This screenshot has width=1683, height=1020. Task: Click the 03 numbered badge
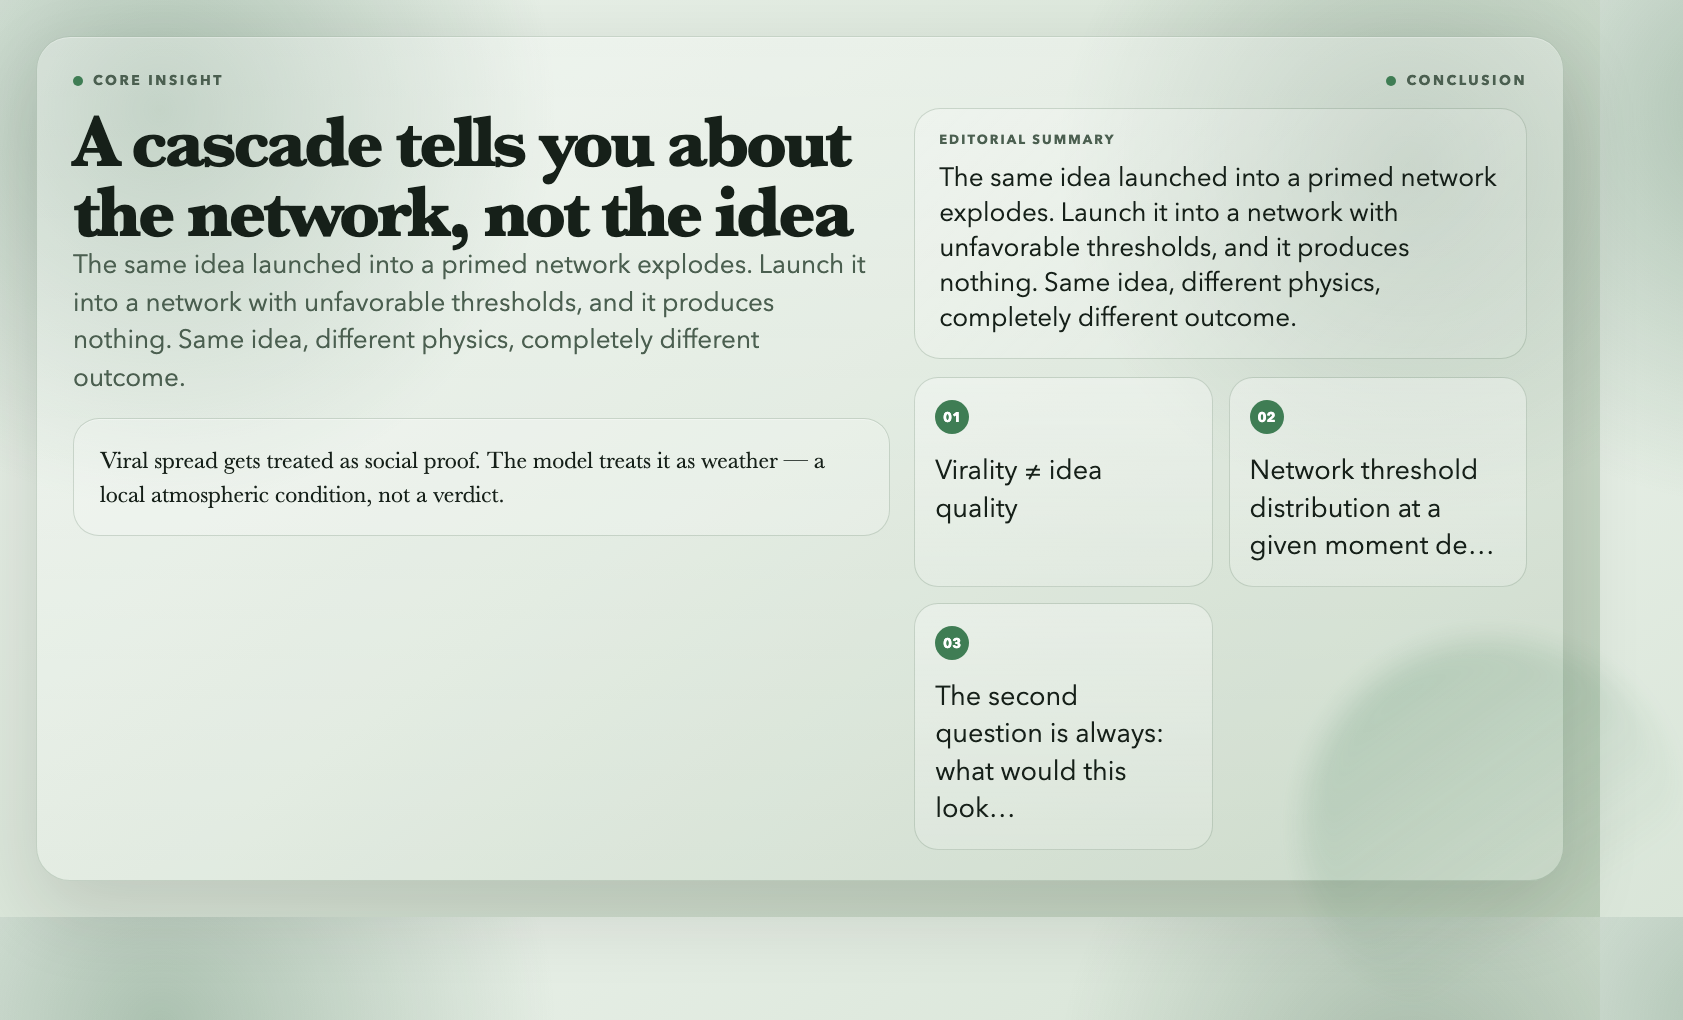[951, 643]
